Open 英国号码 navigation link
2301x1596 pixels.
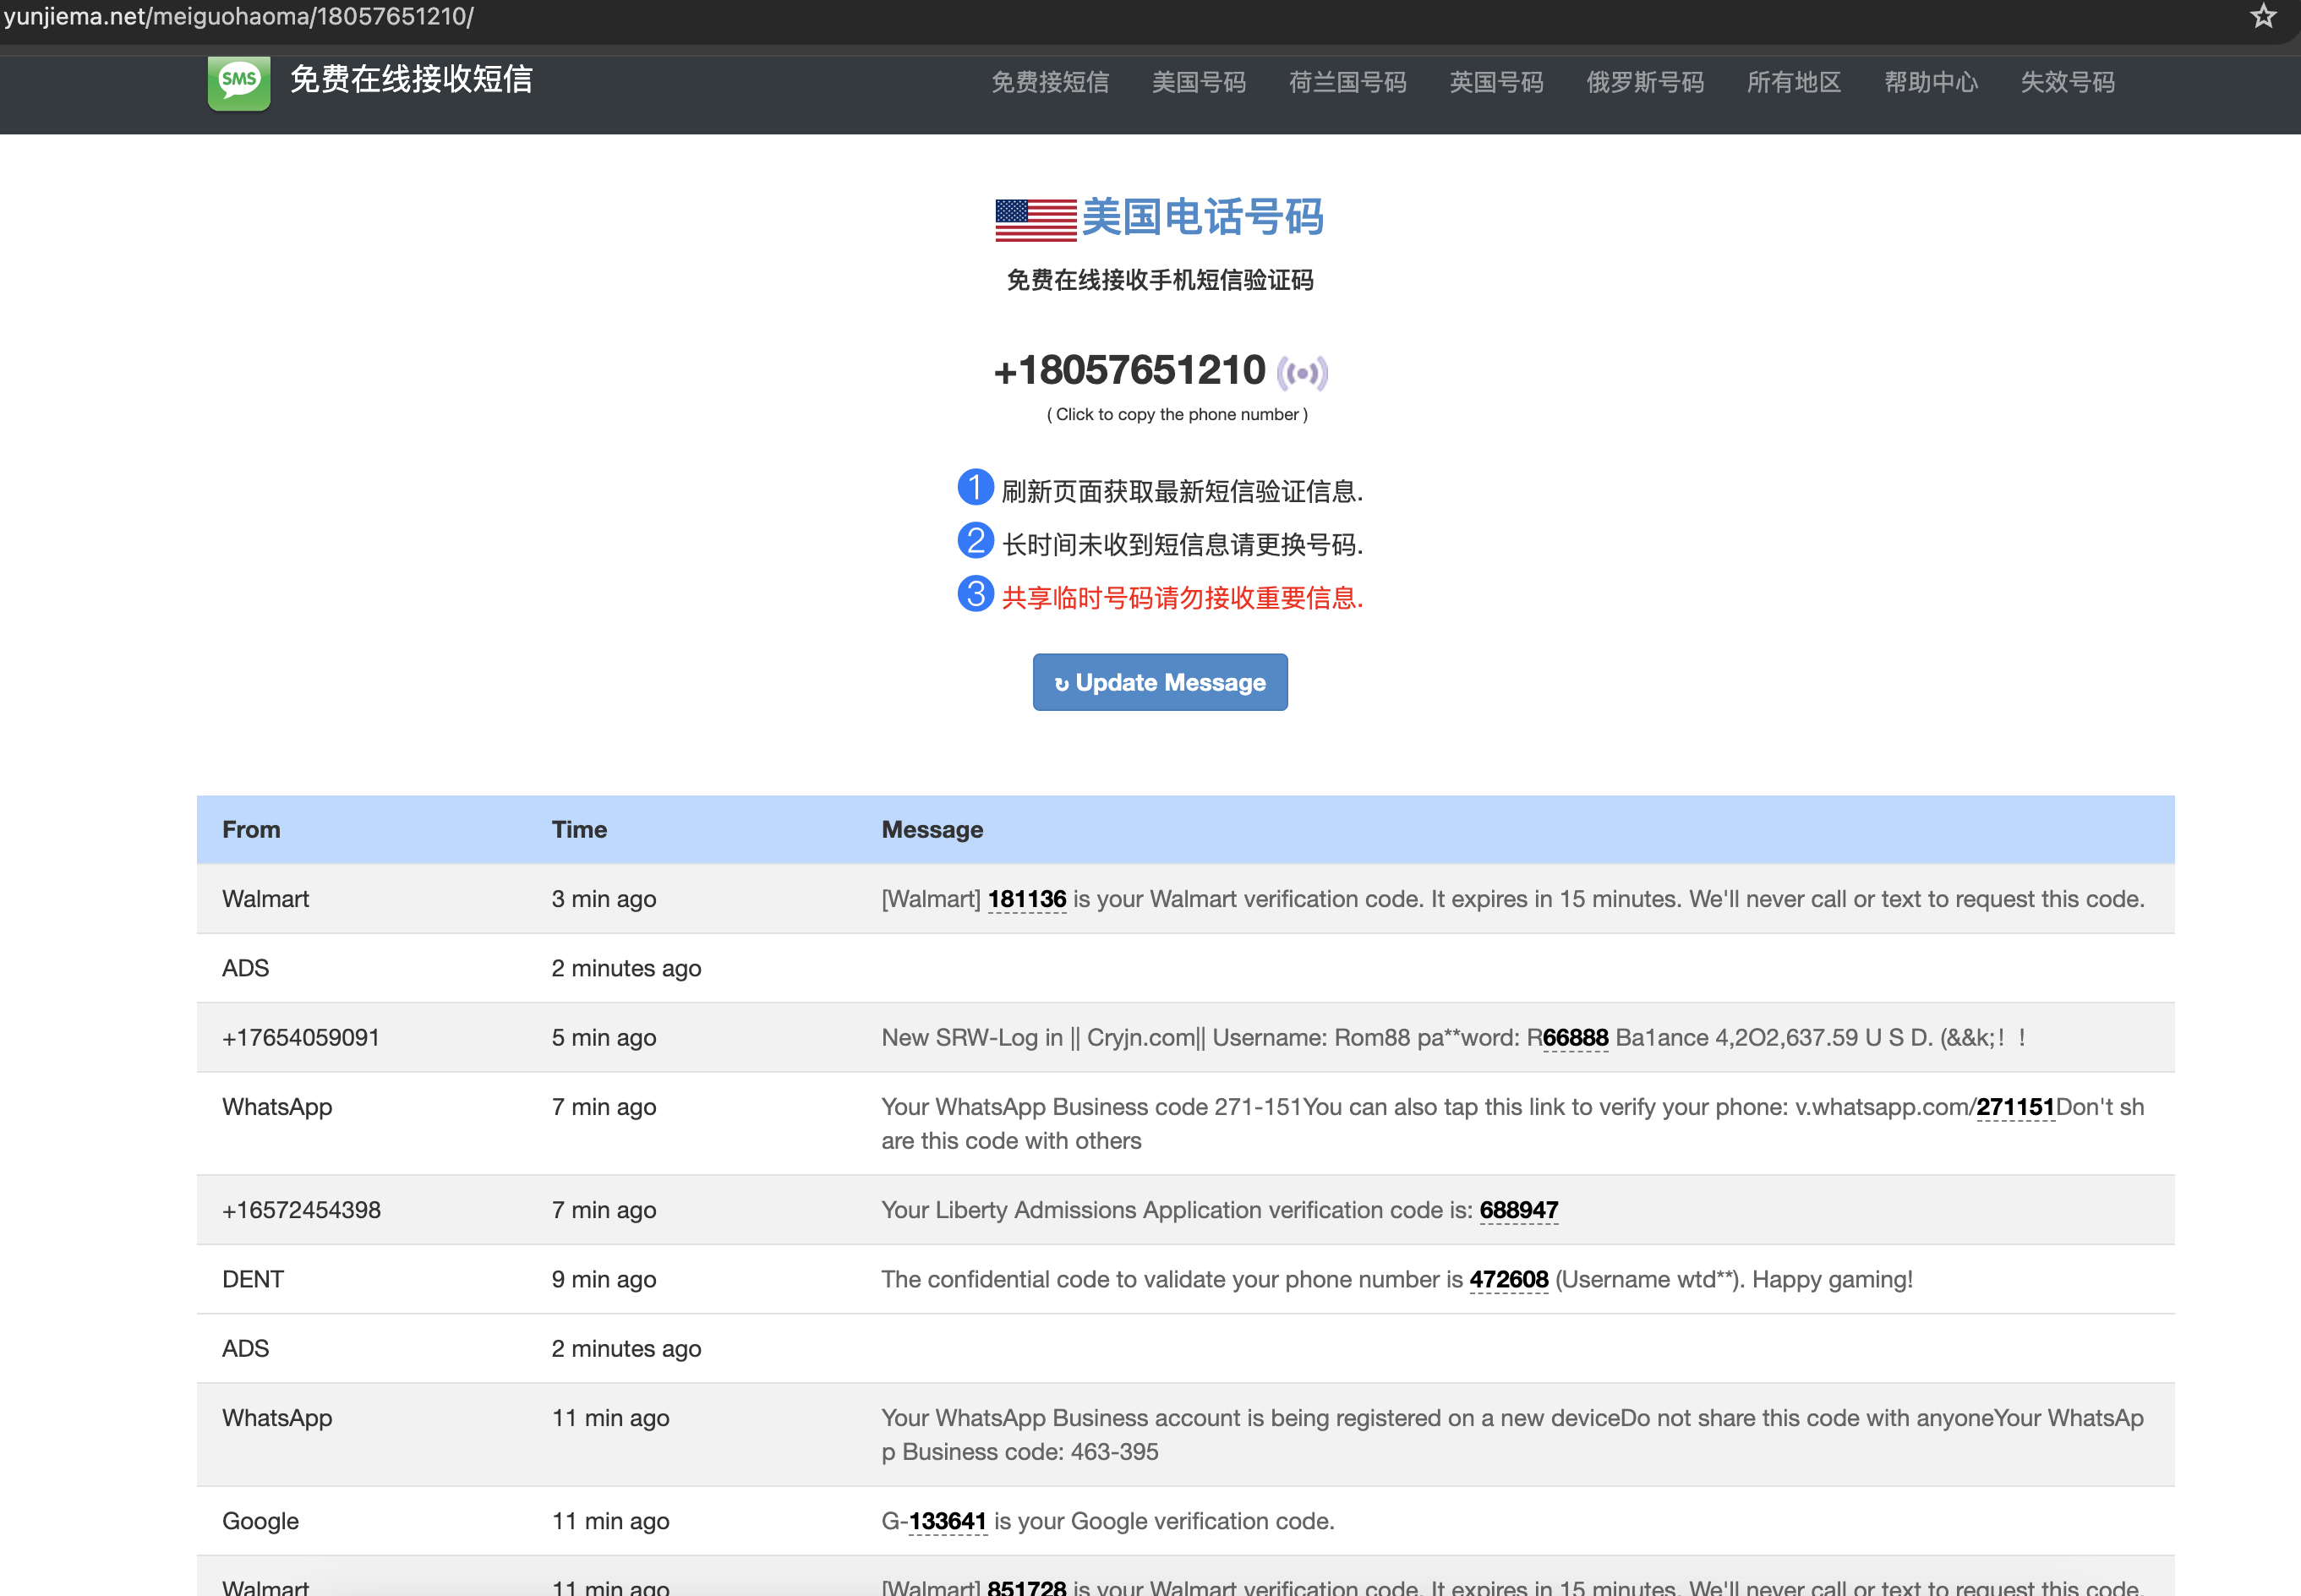tap(1496, 82)
